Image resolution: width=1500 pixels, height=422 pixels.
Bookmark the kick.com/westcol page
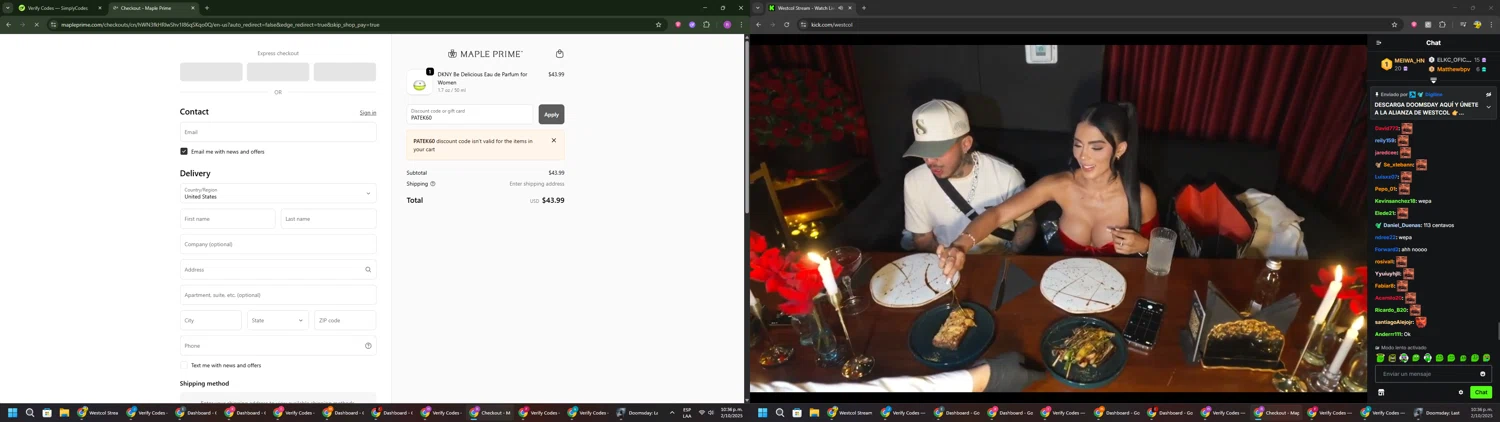(1394, 25)
